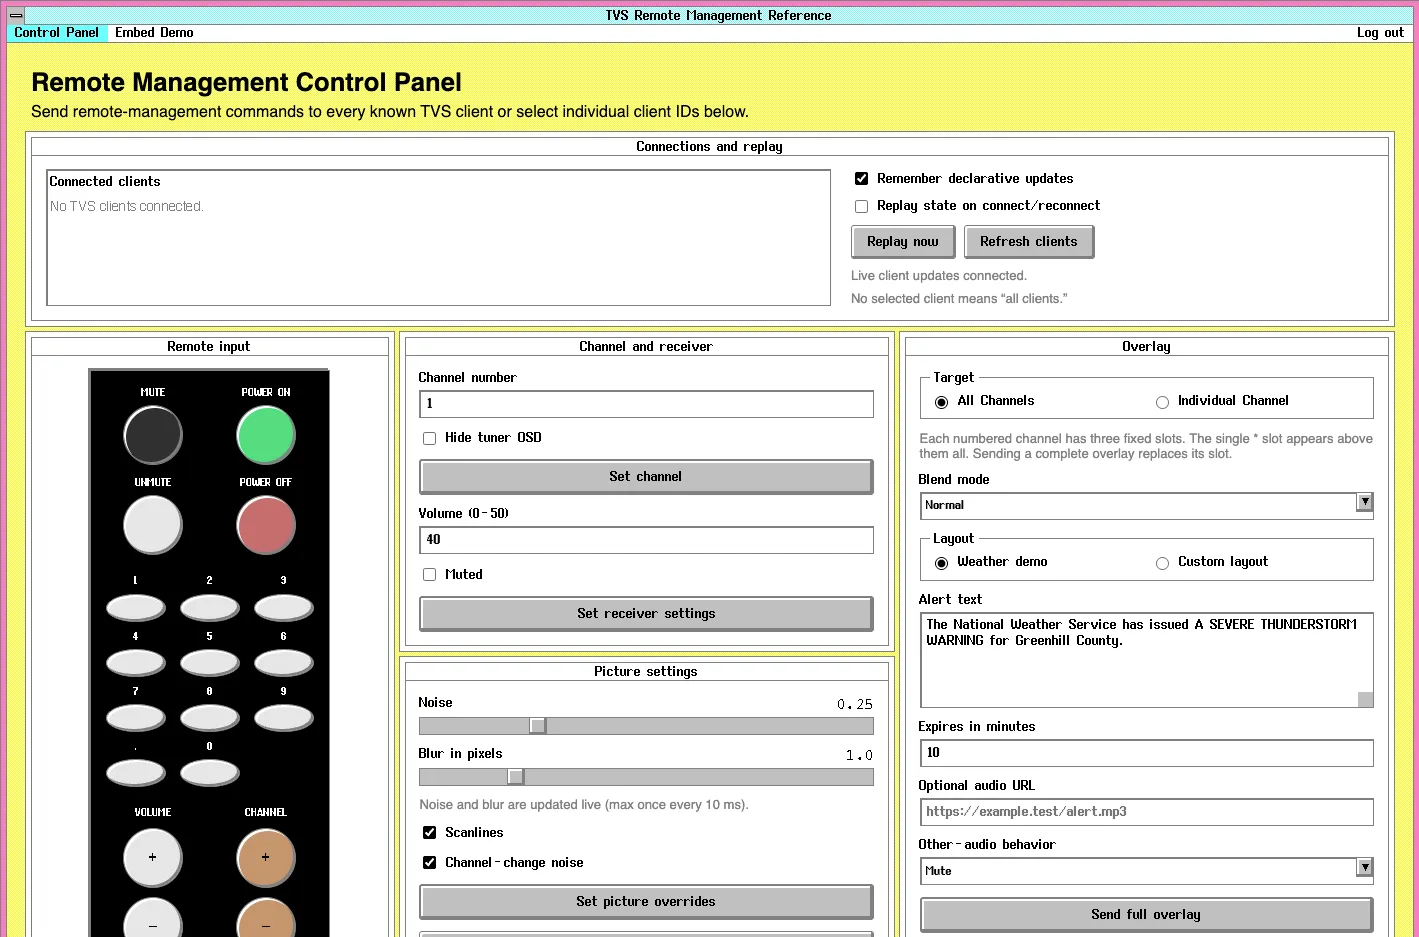This screenshot has height=937, width=1419.
Task: Click the Optional audio URL field
Action: [x=1146, y=812]
